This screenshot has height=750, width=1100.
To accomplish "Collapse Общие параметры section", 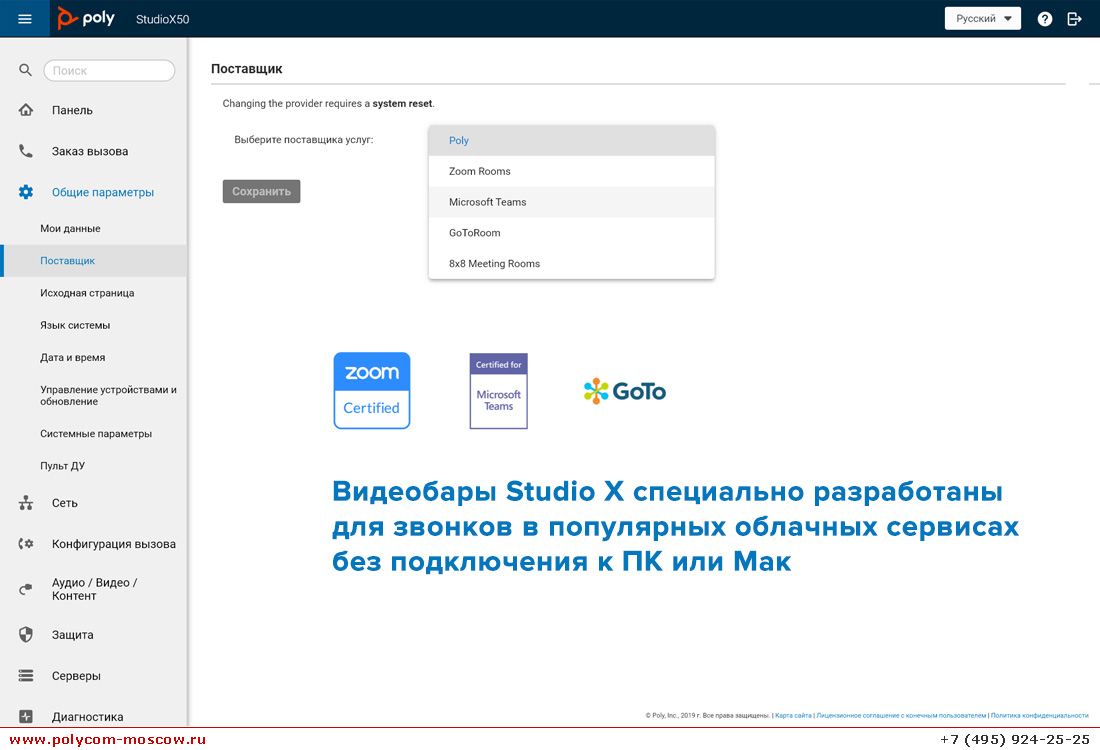I will tap(102, 192).
